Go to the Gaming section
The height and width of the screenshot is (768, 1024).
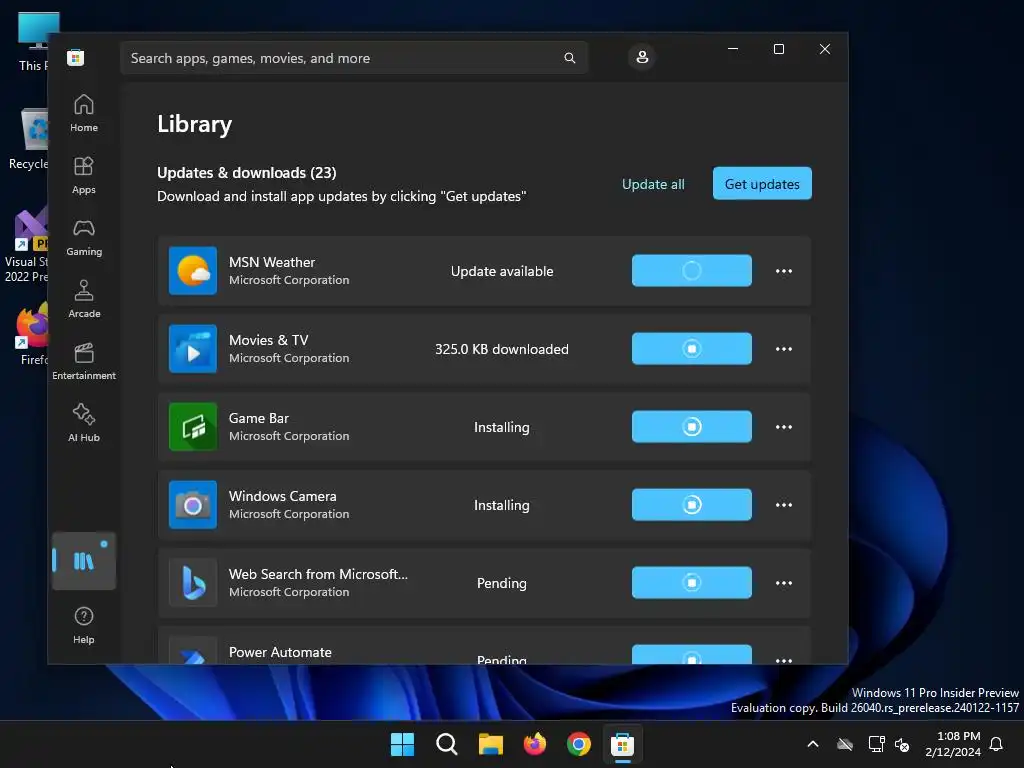tap(84, 238)
